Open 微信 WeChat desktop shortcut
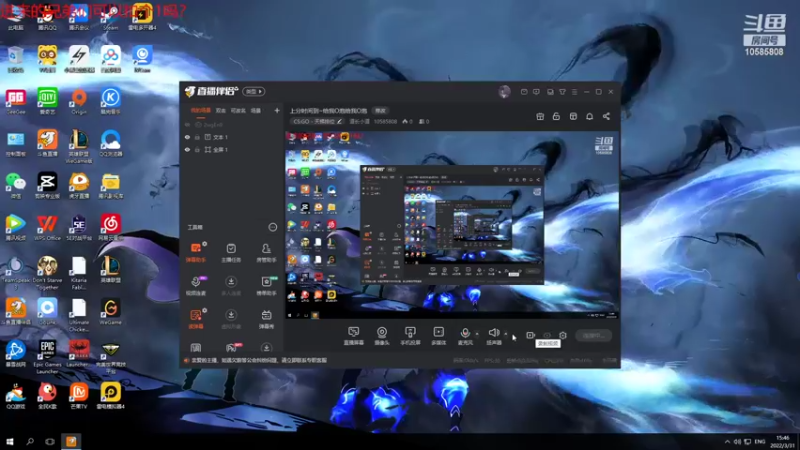This screenshot has width=800, height=450. 15,185
